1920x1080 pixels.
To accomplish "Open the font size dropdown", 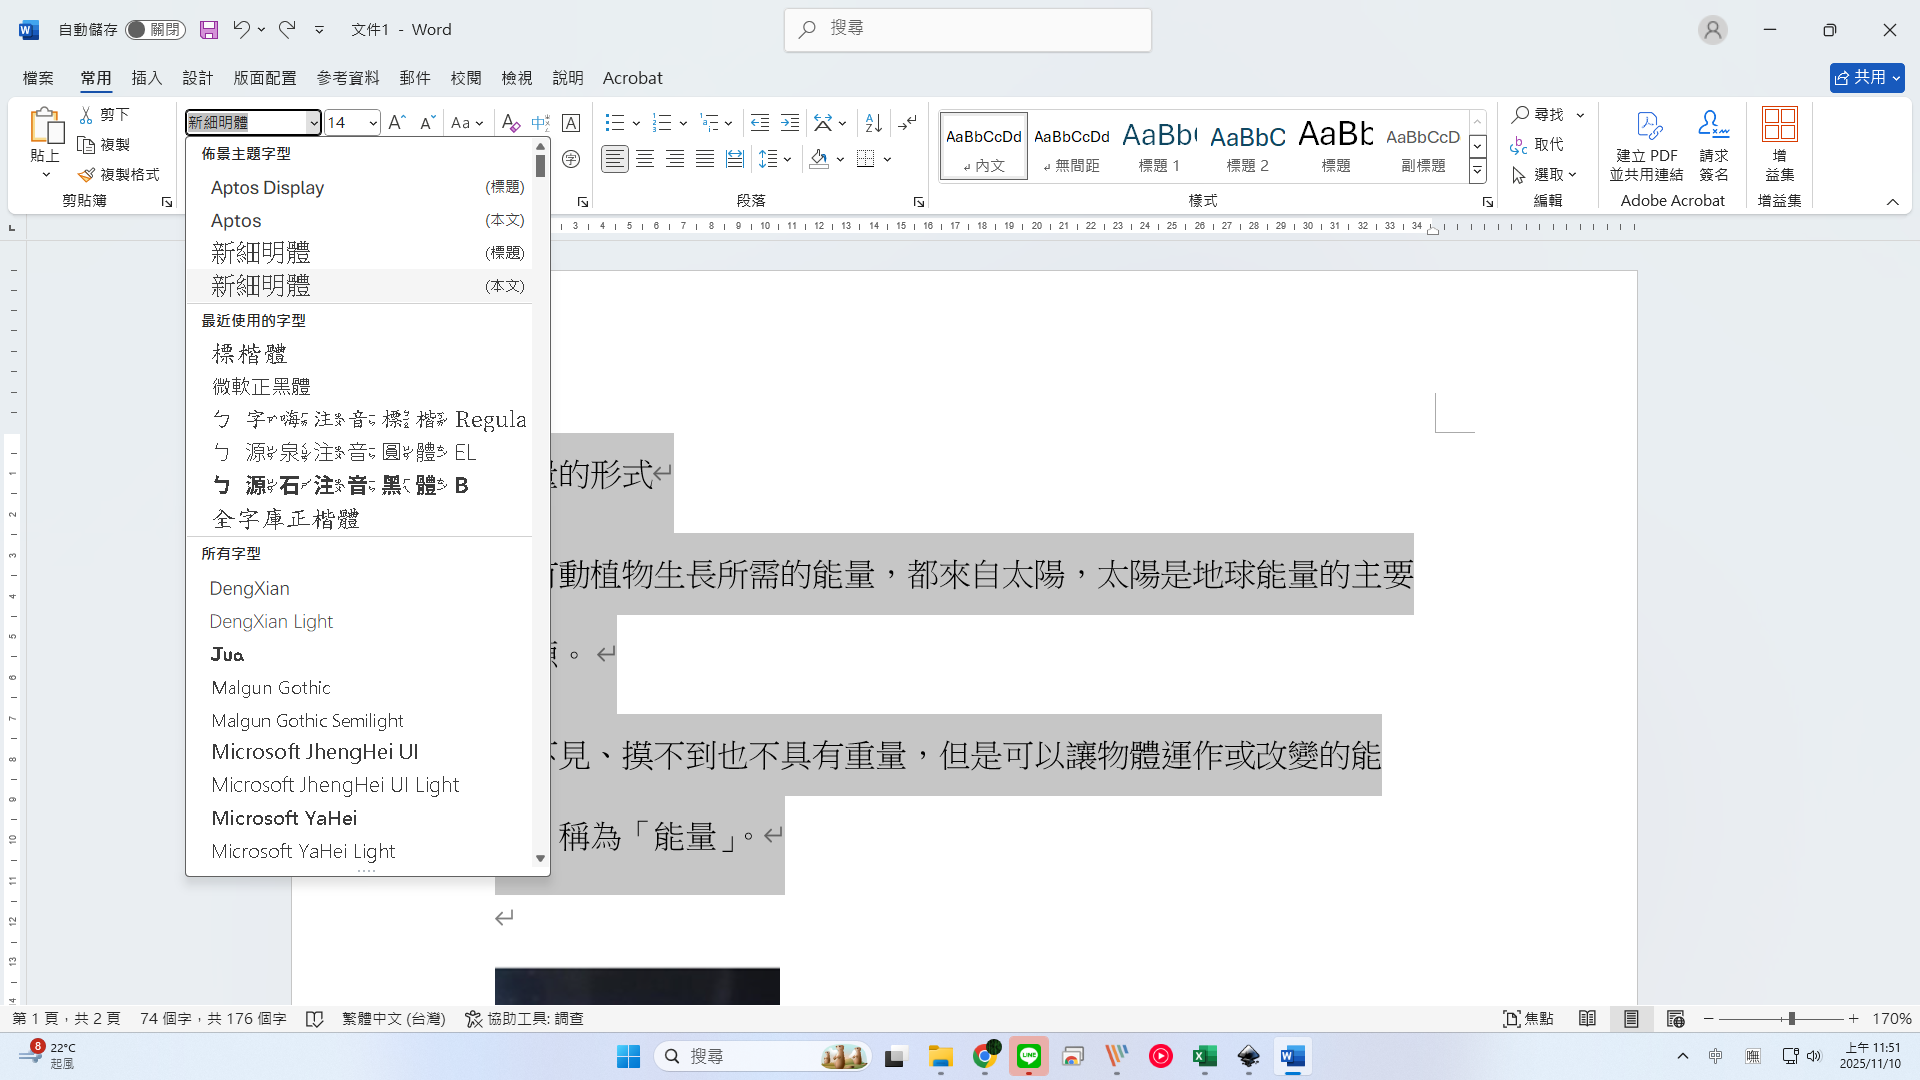I will [373, 123].
